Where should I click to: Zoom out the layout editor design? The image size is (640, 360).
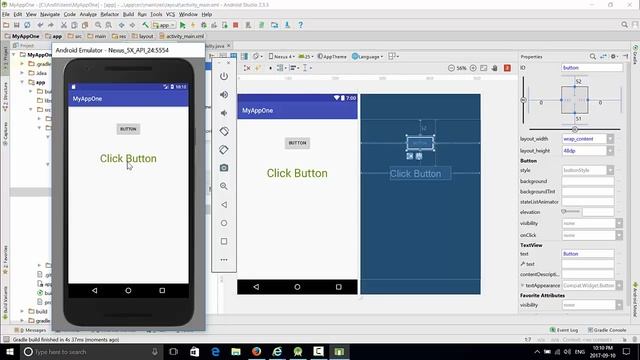click(451, 68)
